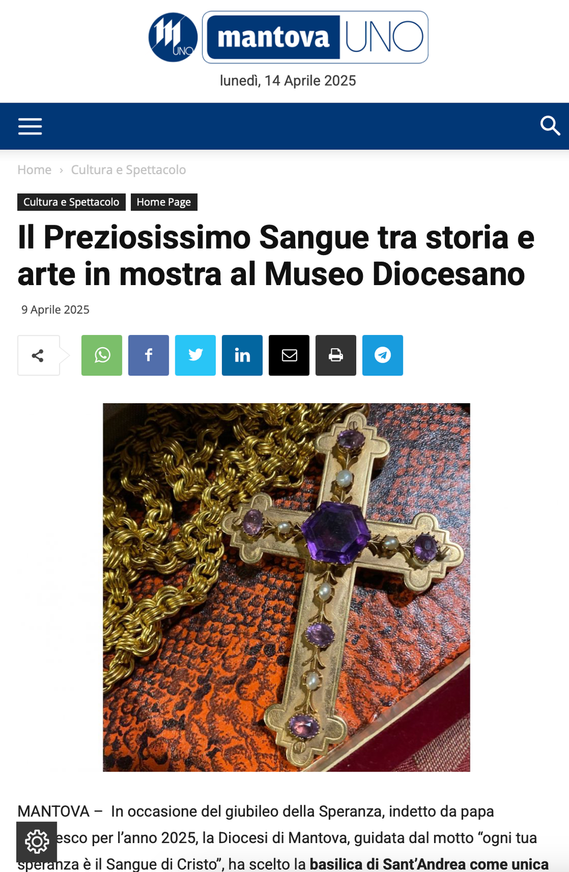Share the article on Facebook
Image resolution: width=569 pixels, height=872 pixels.
(149, 355)
